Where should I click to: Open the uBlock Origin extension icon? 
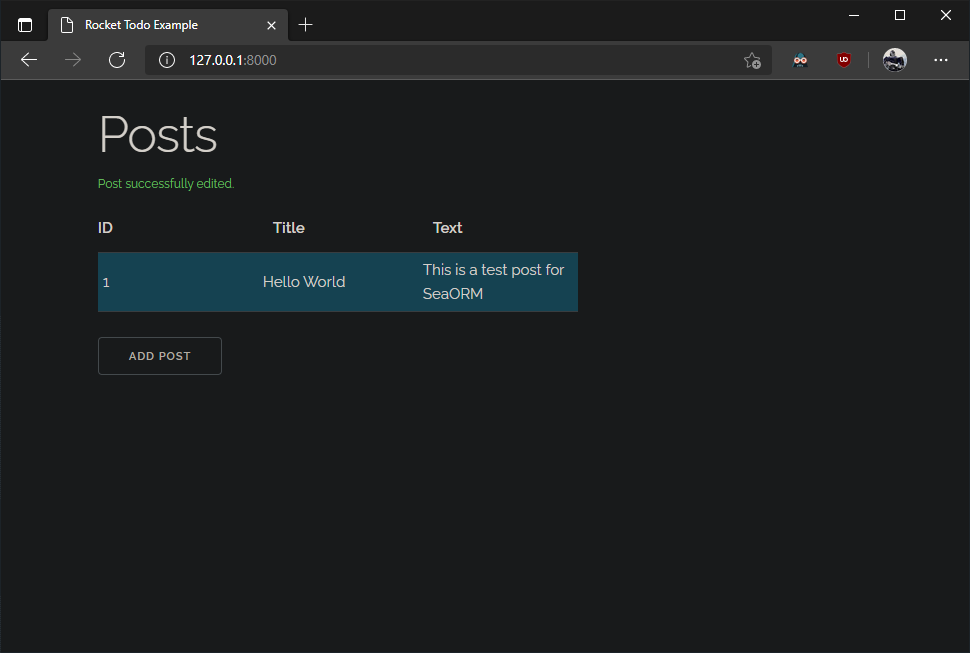pos(844,60)
